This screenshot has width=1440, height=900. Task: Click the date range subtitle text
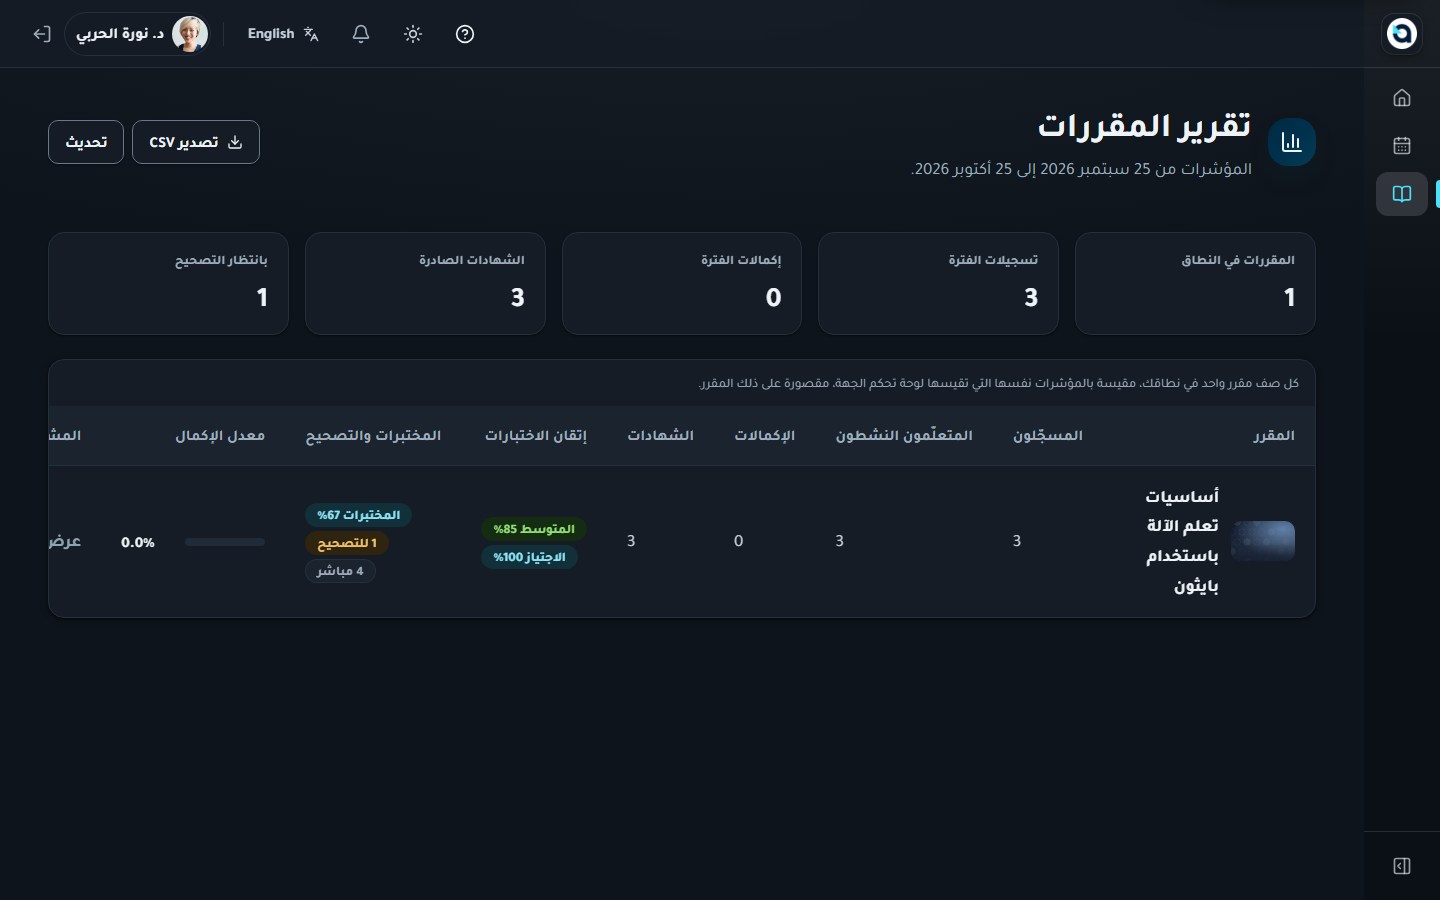(x=1081, y=169)
